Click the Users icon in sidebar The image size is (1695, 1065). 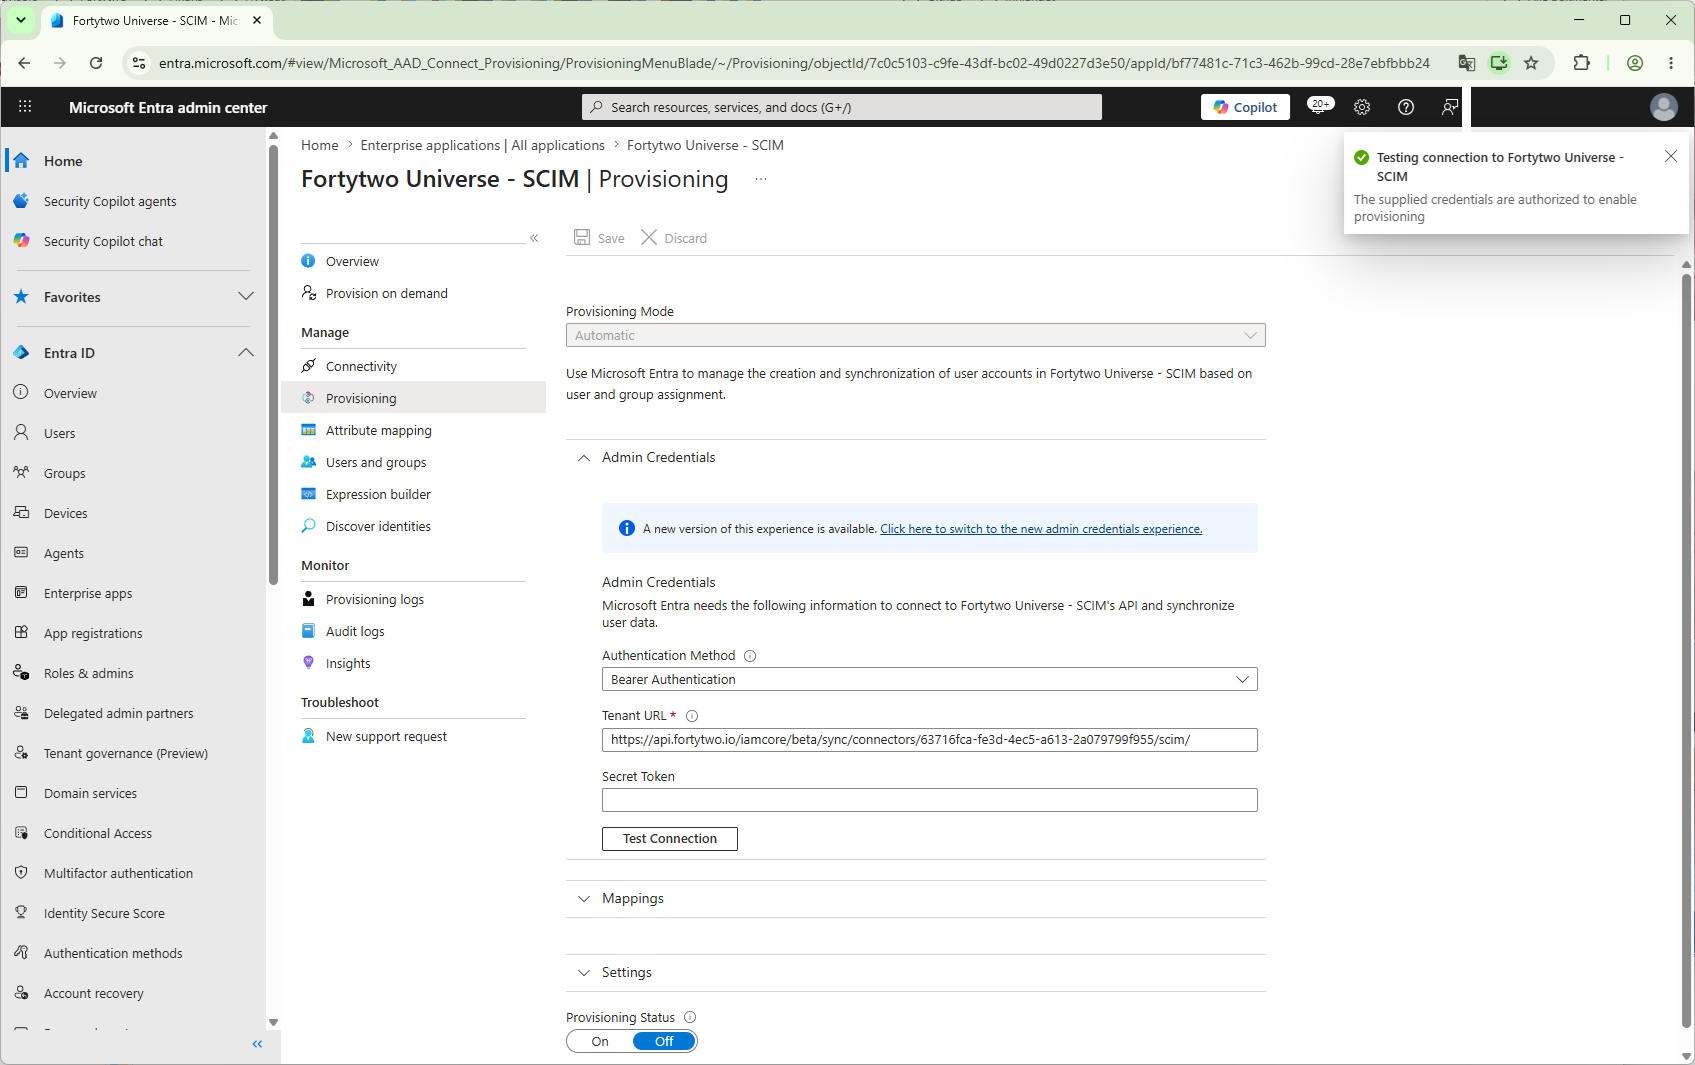(21, 432)
